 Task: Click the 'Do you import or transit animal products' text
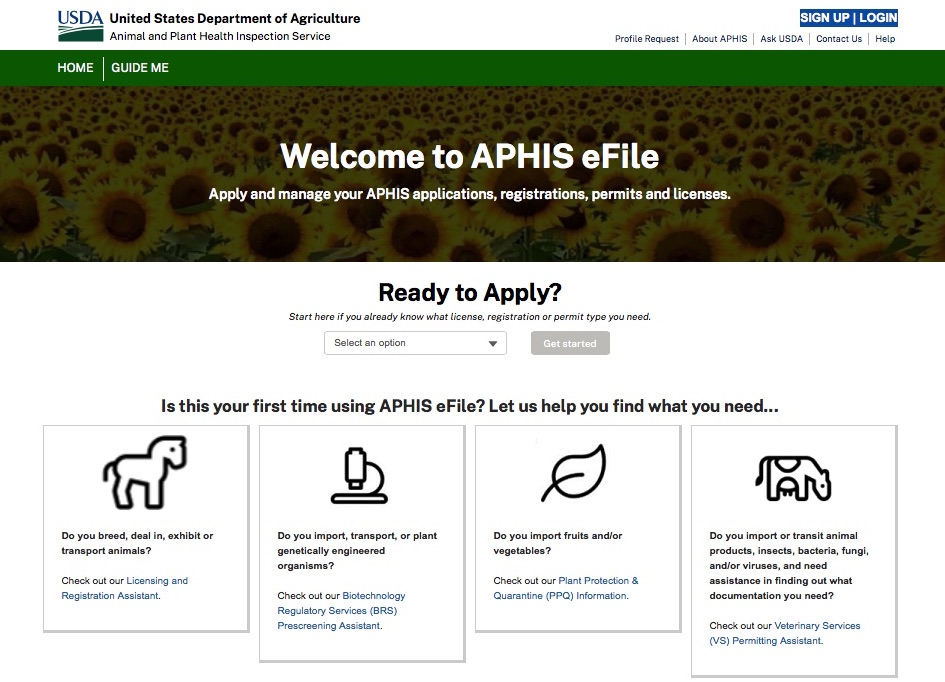789,566
